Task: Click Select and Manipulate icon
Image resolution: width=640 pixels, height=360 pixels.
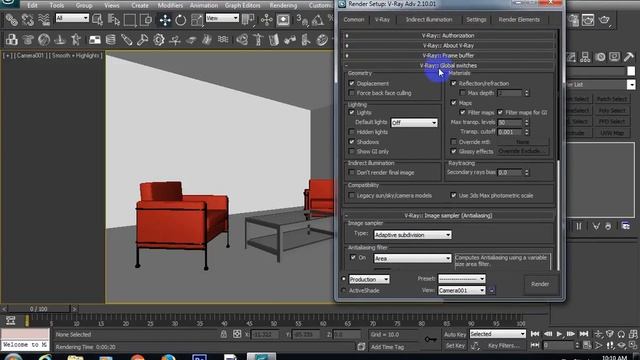Action: (267, 20)
